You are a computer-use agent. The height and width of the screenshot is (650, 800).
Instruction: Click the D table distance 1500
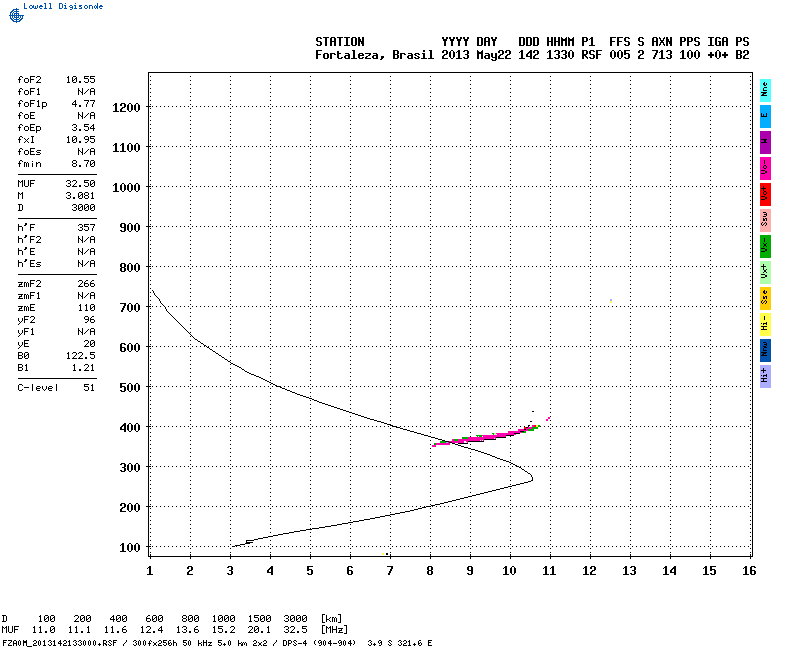tap(259, 619)
